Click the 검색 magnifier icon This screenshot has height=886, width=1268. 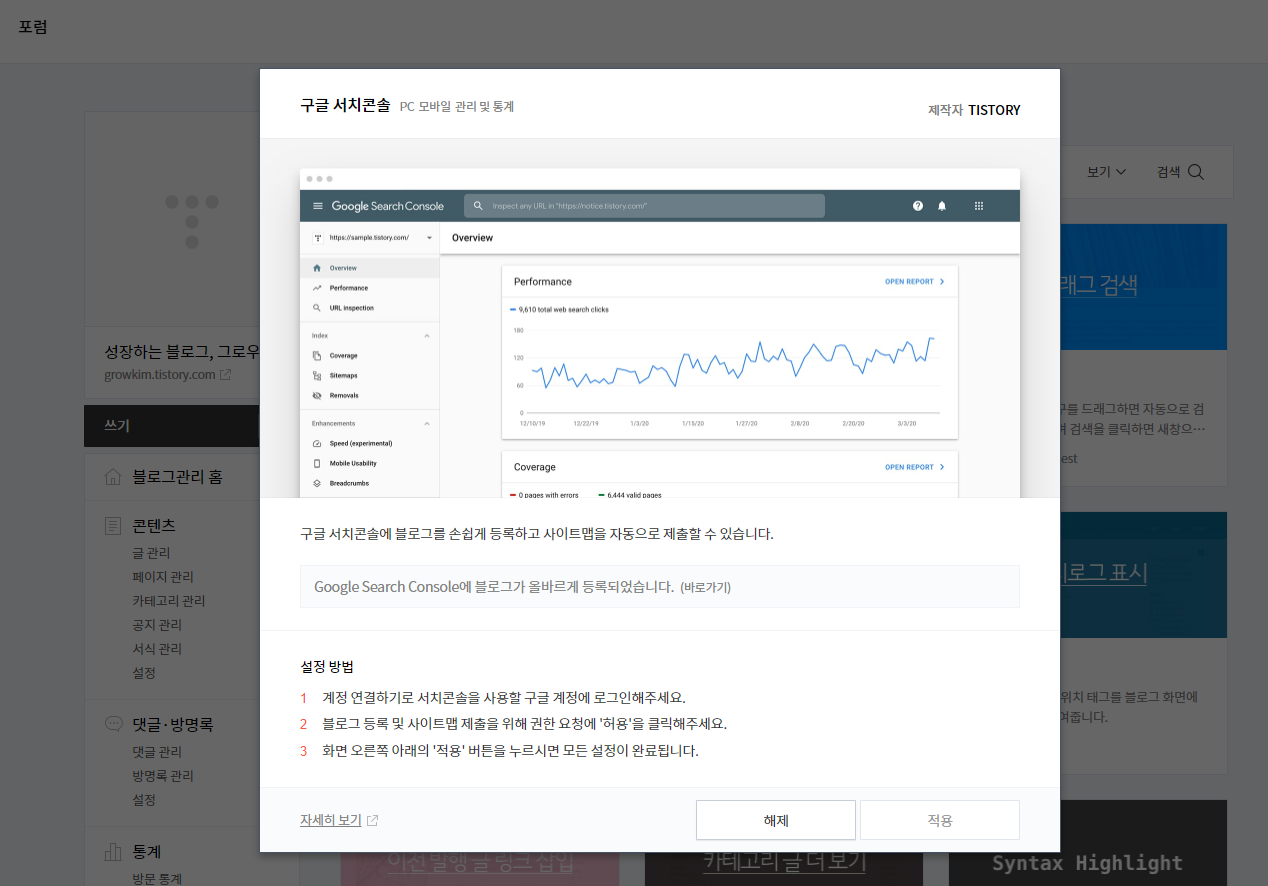click(1195, 172)
